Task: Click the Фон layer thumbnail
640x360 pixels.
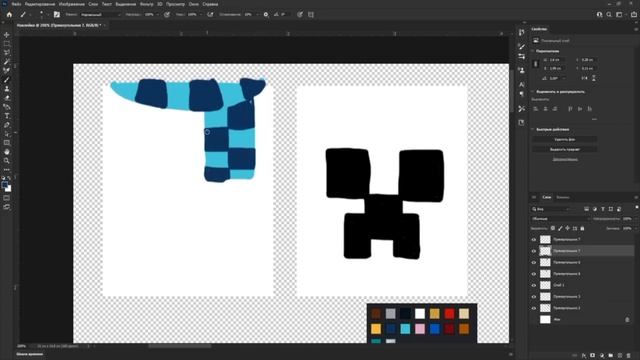Action: click(x=545, y=320)
